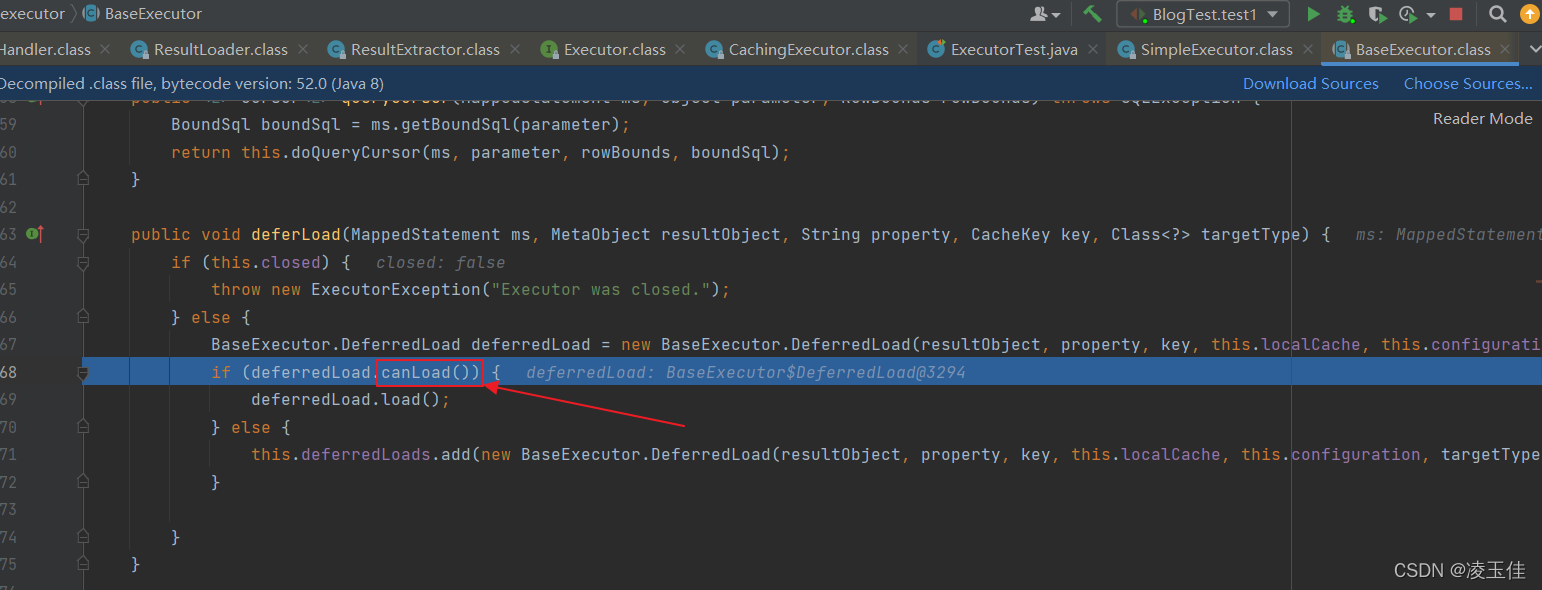Stop the running process (red square)
1542x590 pixels.
click(x=1456, y=14)
